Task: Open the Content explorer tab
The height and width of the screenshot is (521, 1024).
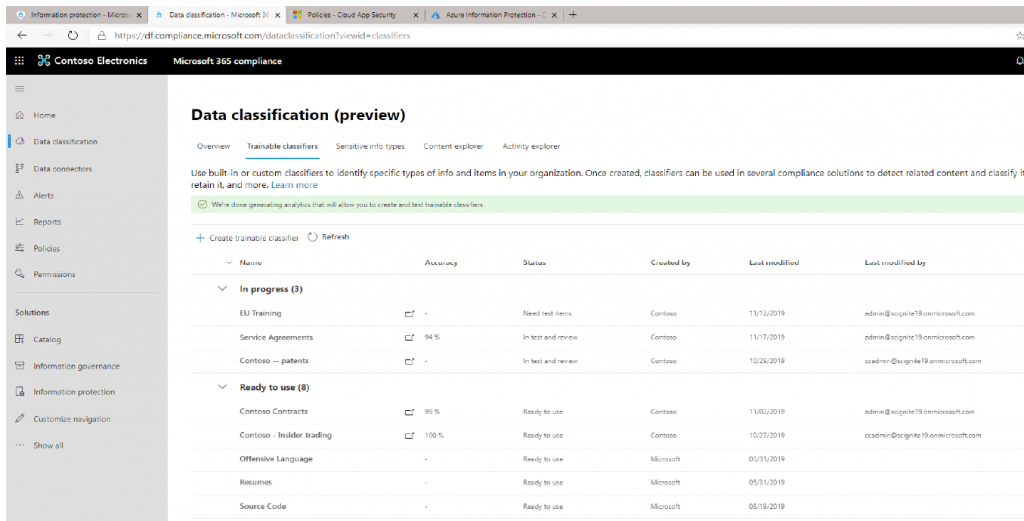Action: 453,146
